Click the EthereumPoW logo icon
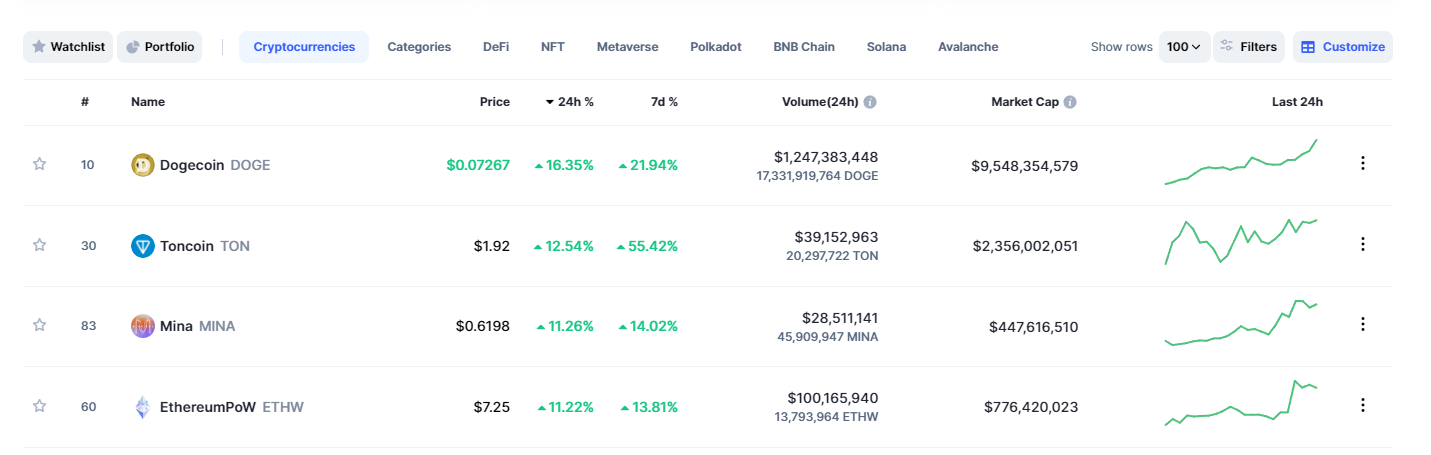The width and height of the screenshot is (1431, 455). [143, 407]
